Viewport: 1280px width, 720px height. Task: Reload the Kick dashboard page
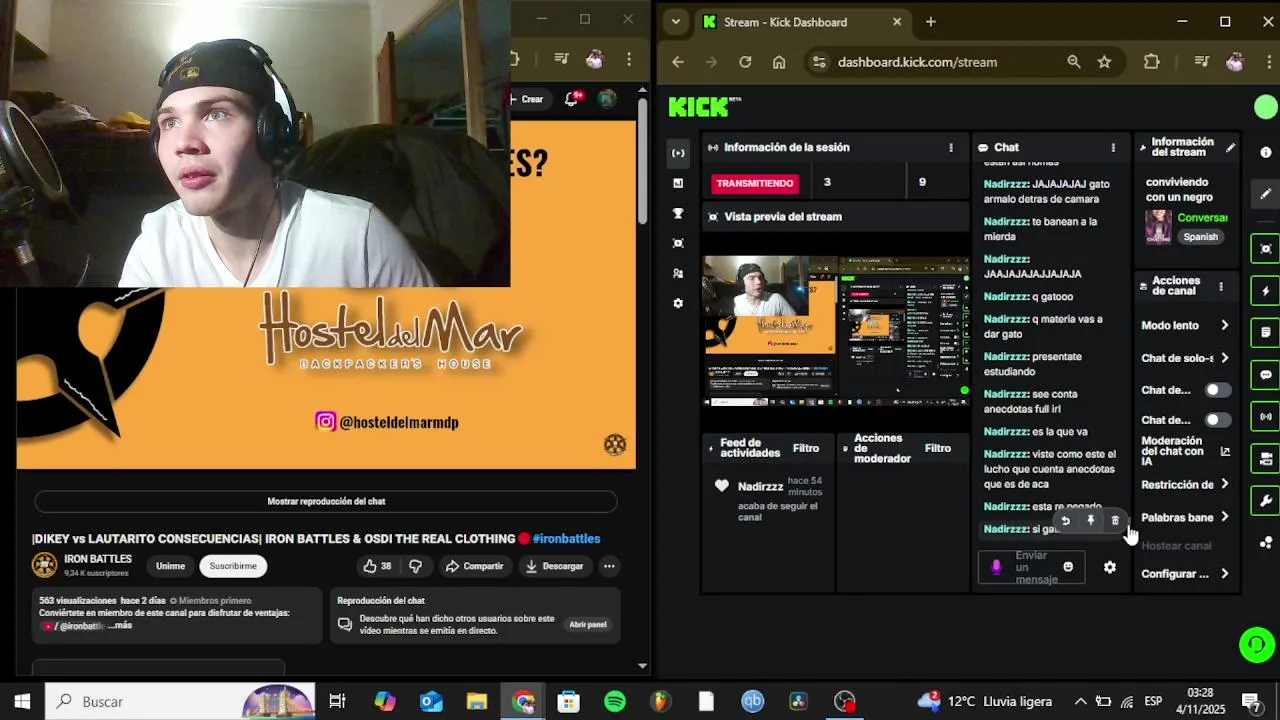pyautogui.click(x=745, y=62)
